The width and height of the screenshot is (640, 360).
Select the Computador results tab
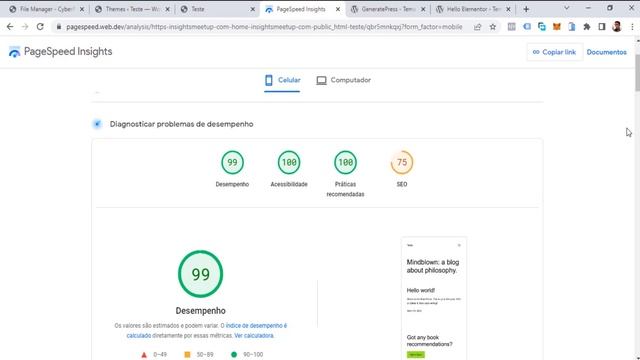(344, 80)
